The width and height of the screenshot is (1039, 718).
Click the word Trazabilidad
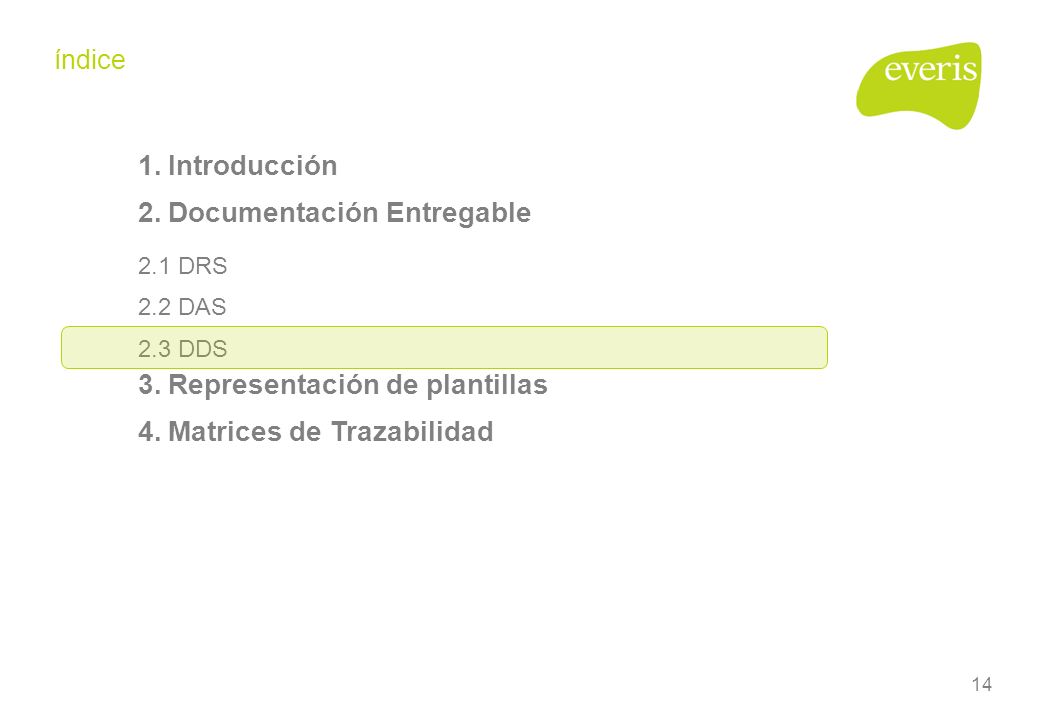(412, 432)
